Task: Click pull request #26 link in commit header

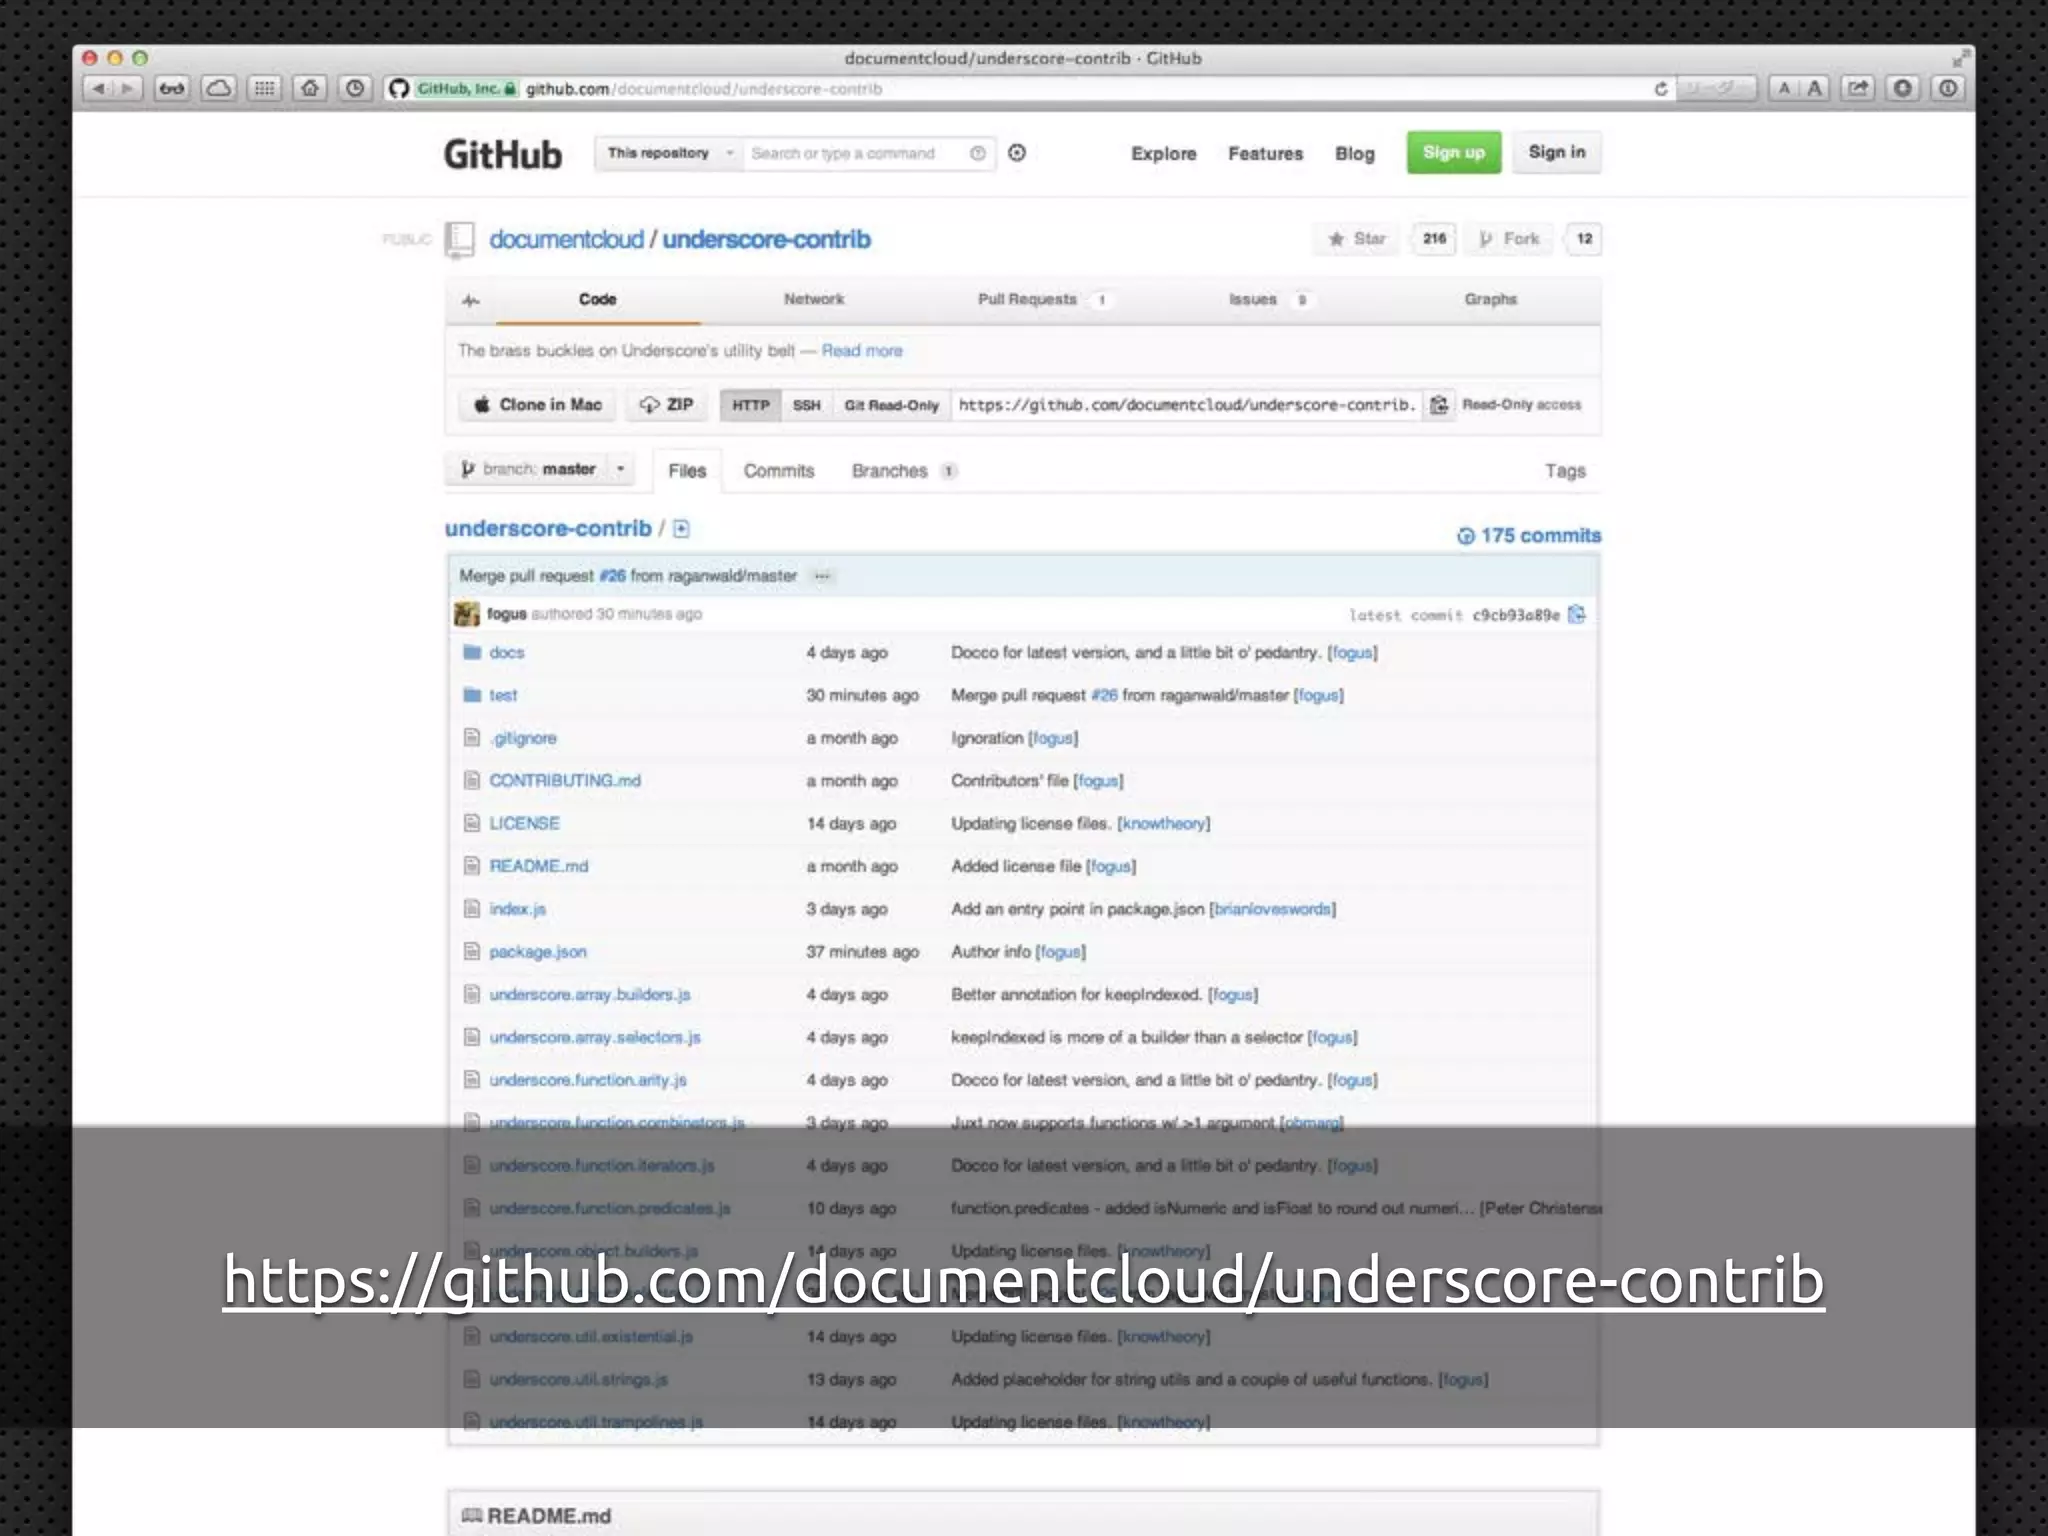Action: [612, 576]
